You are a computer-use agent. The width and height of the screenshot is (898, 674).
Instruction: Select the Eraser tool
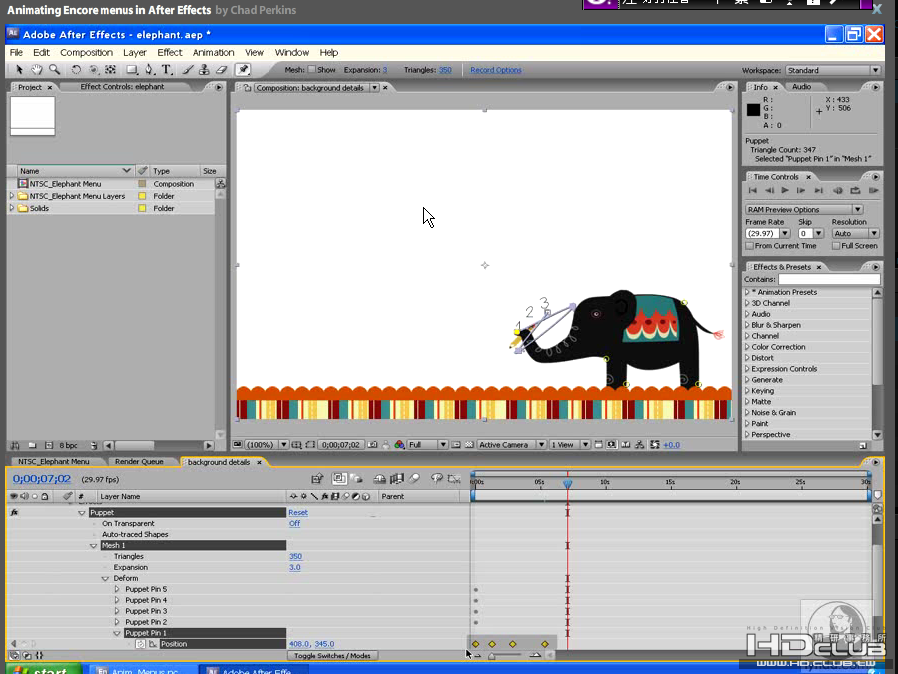click(222, 69)
